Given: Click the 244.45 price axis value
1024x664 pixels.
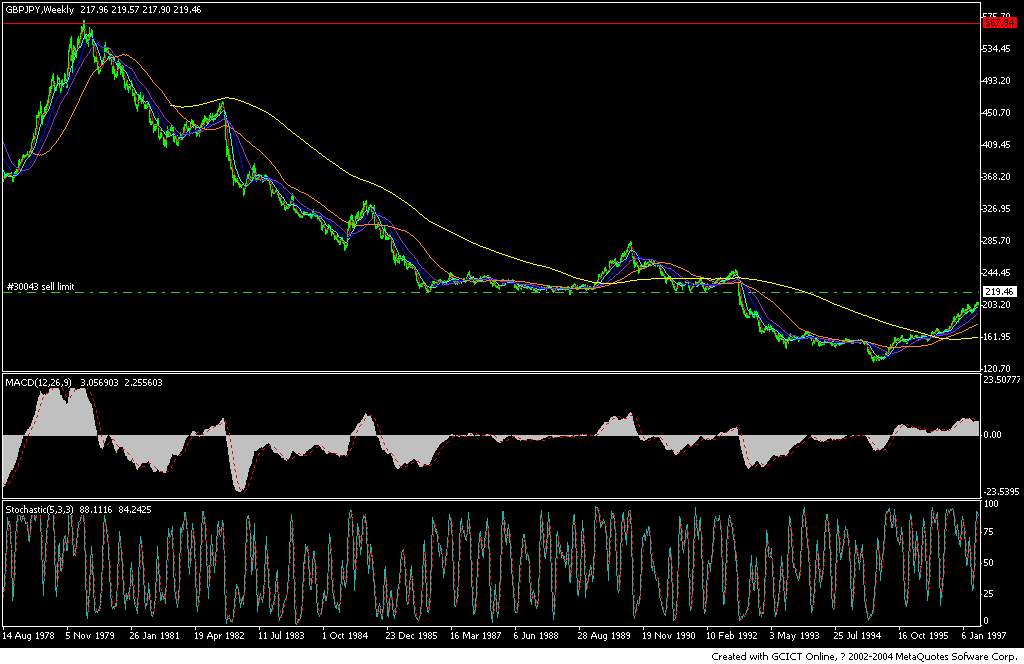Looking at the screenshot, I should (x=999, y=273).
